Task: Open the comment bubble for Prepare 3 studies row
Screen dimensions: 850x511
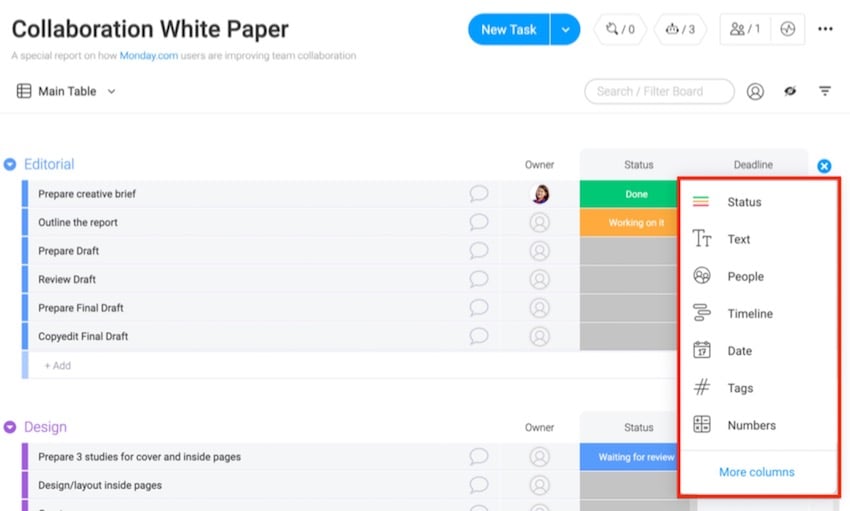Action: pyautogui.click(x=479, y=457)
